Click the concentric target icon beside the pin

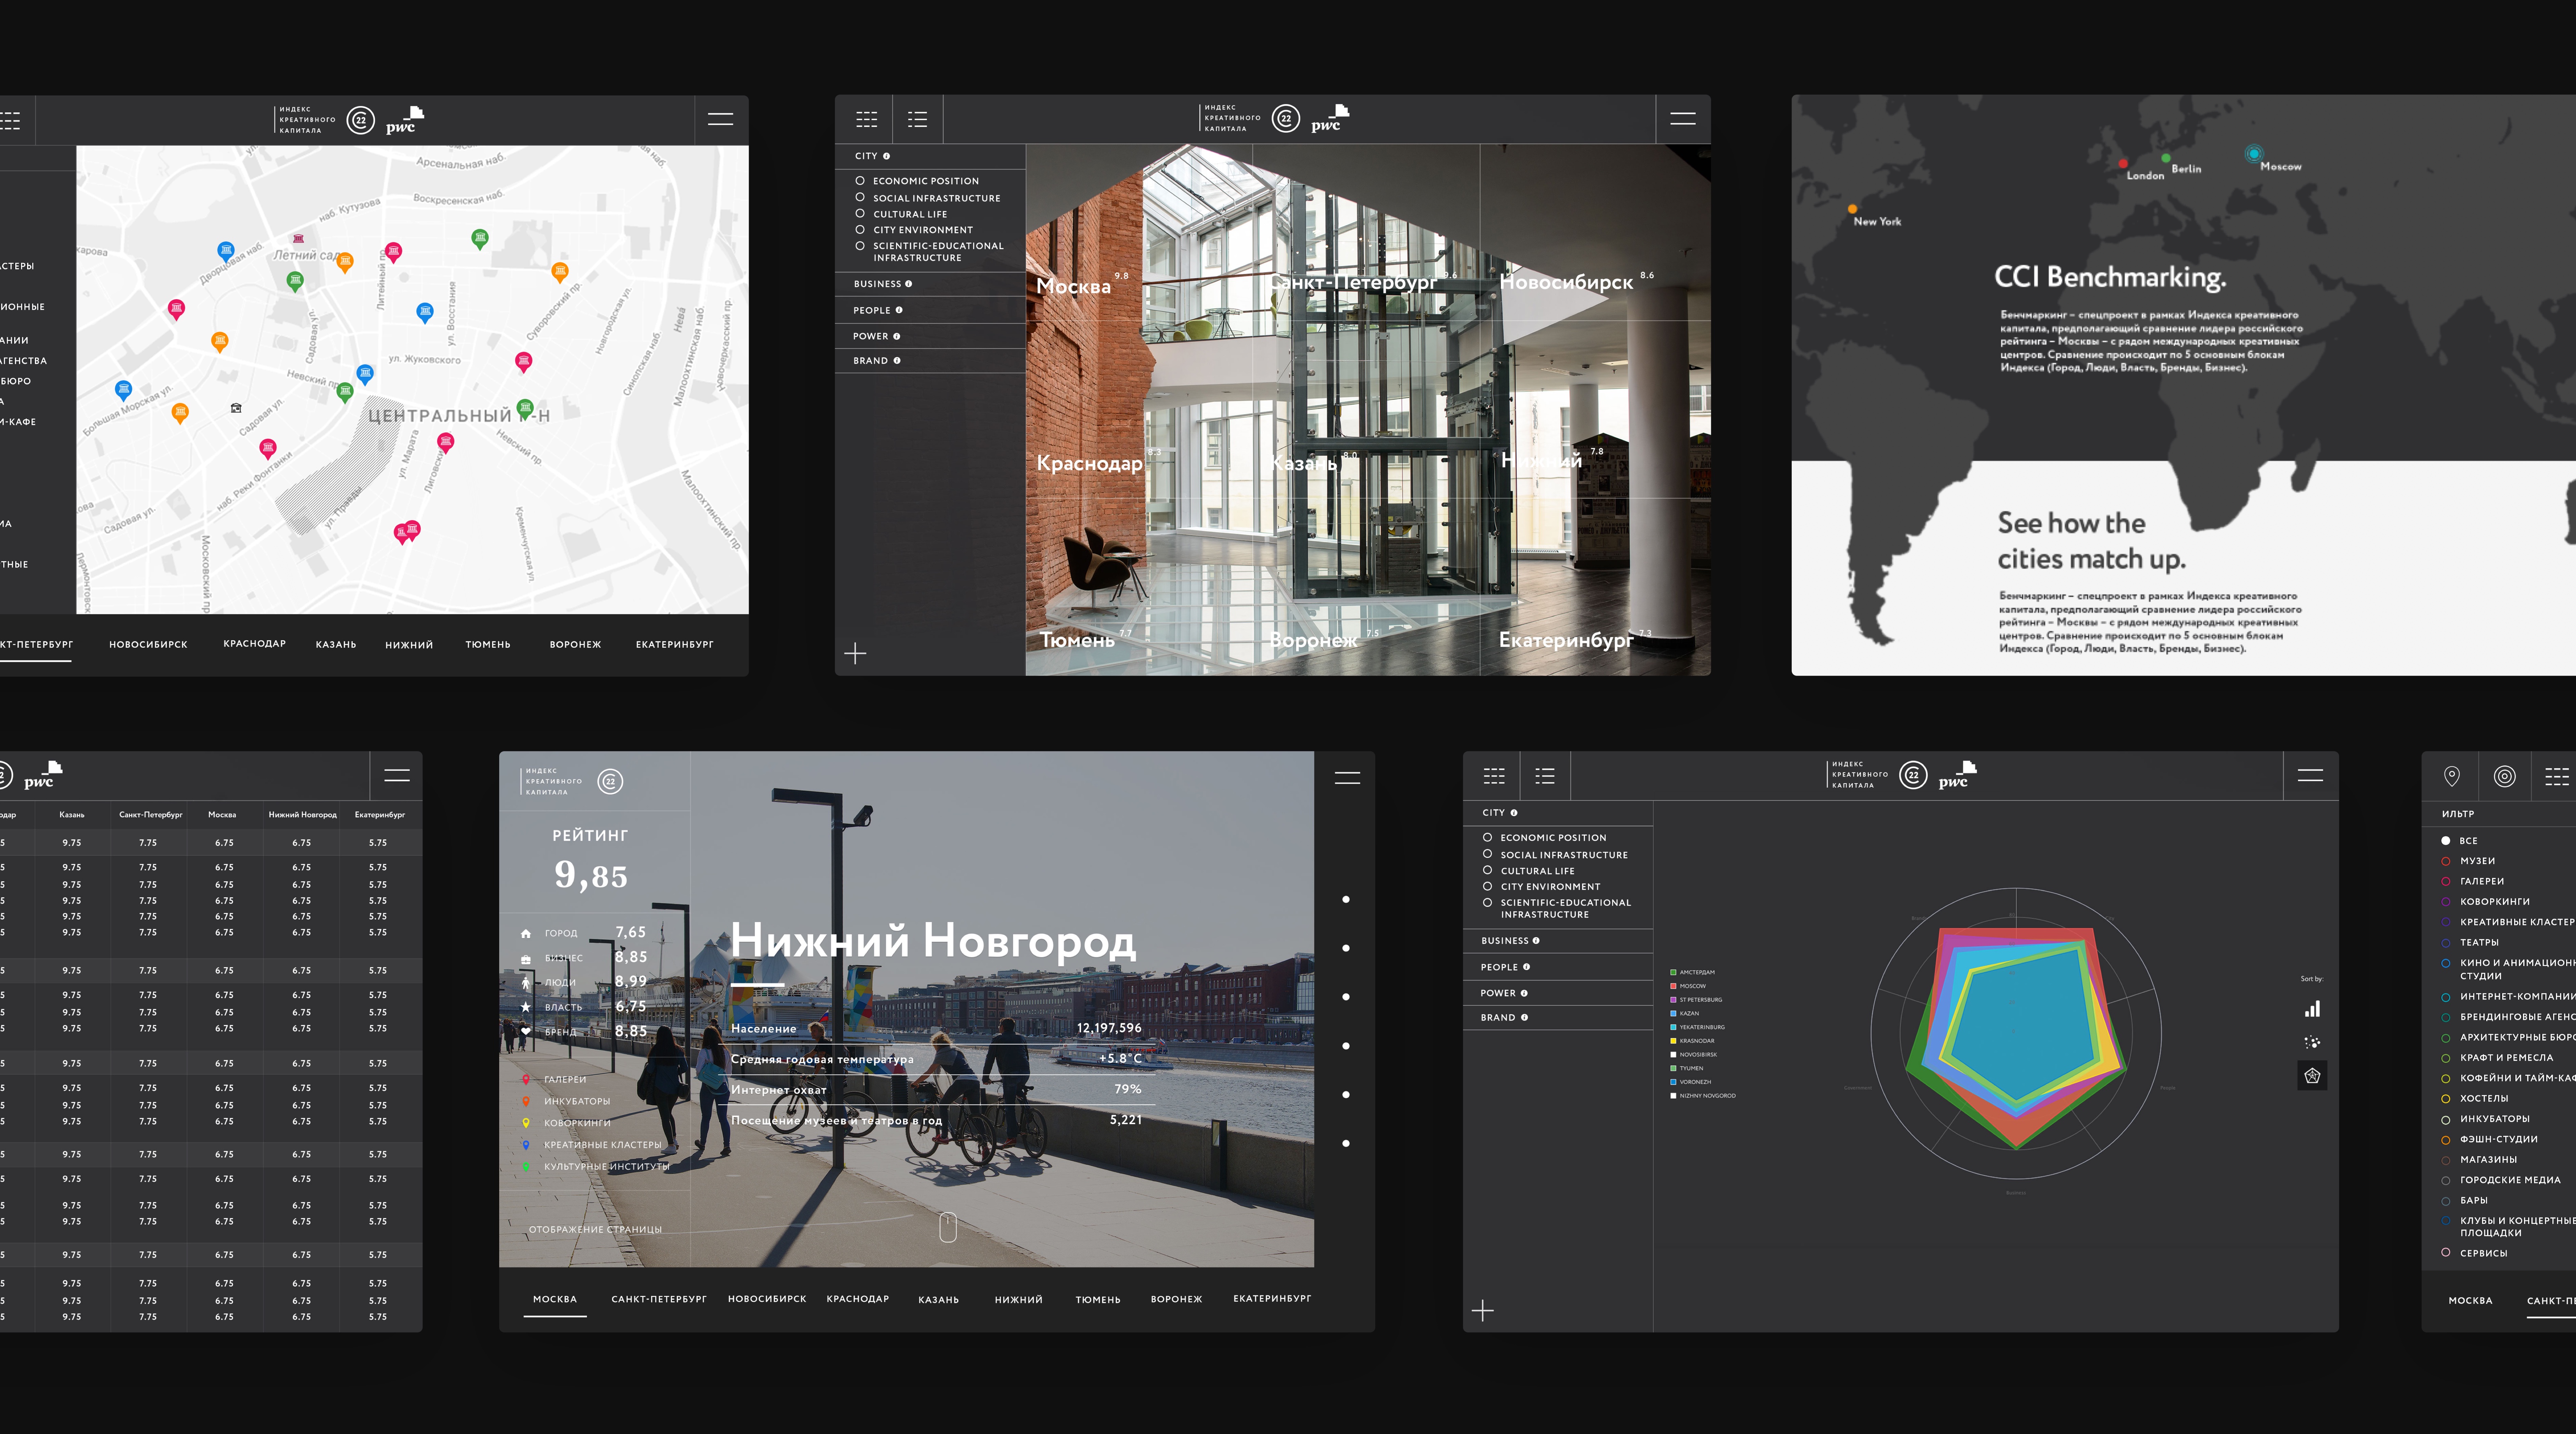coord(2504,776)
